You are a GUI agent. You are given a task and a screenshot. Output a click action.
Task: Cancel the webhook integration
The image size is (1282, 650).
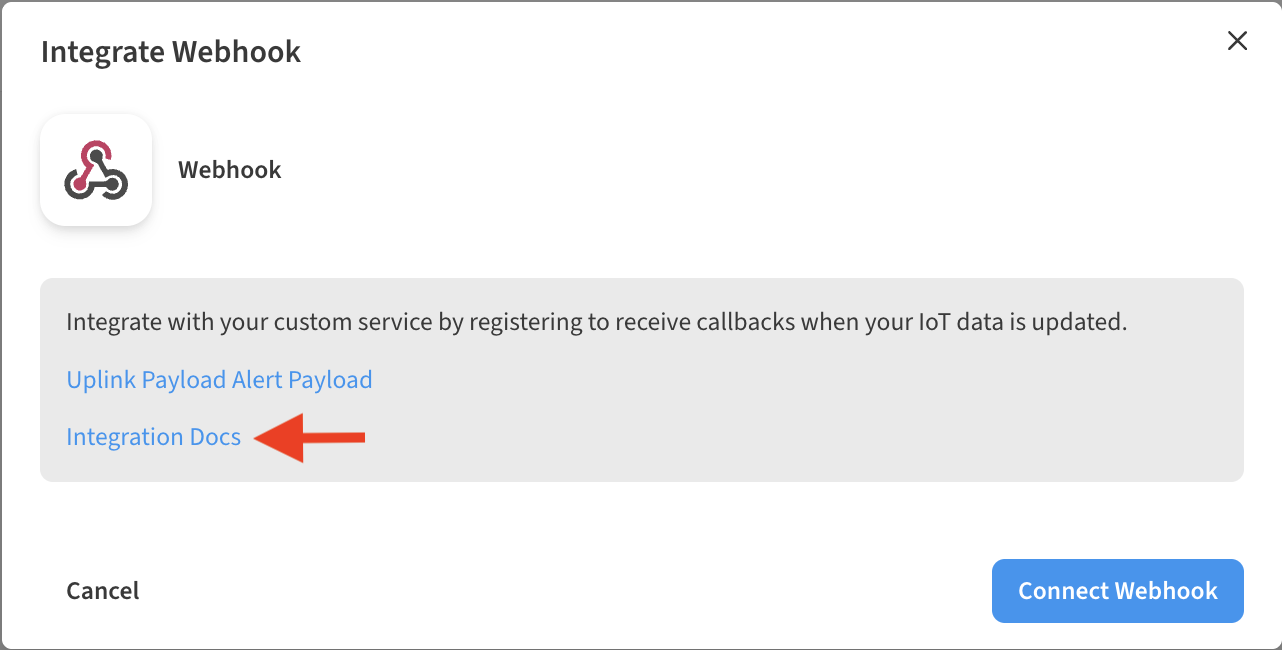pos(102,590)
